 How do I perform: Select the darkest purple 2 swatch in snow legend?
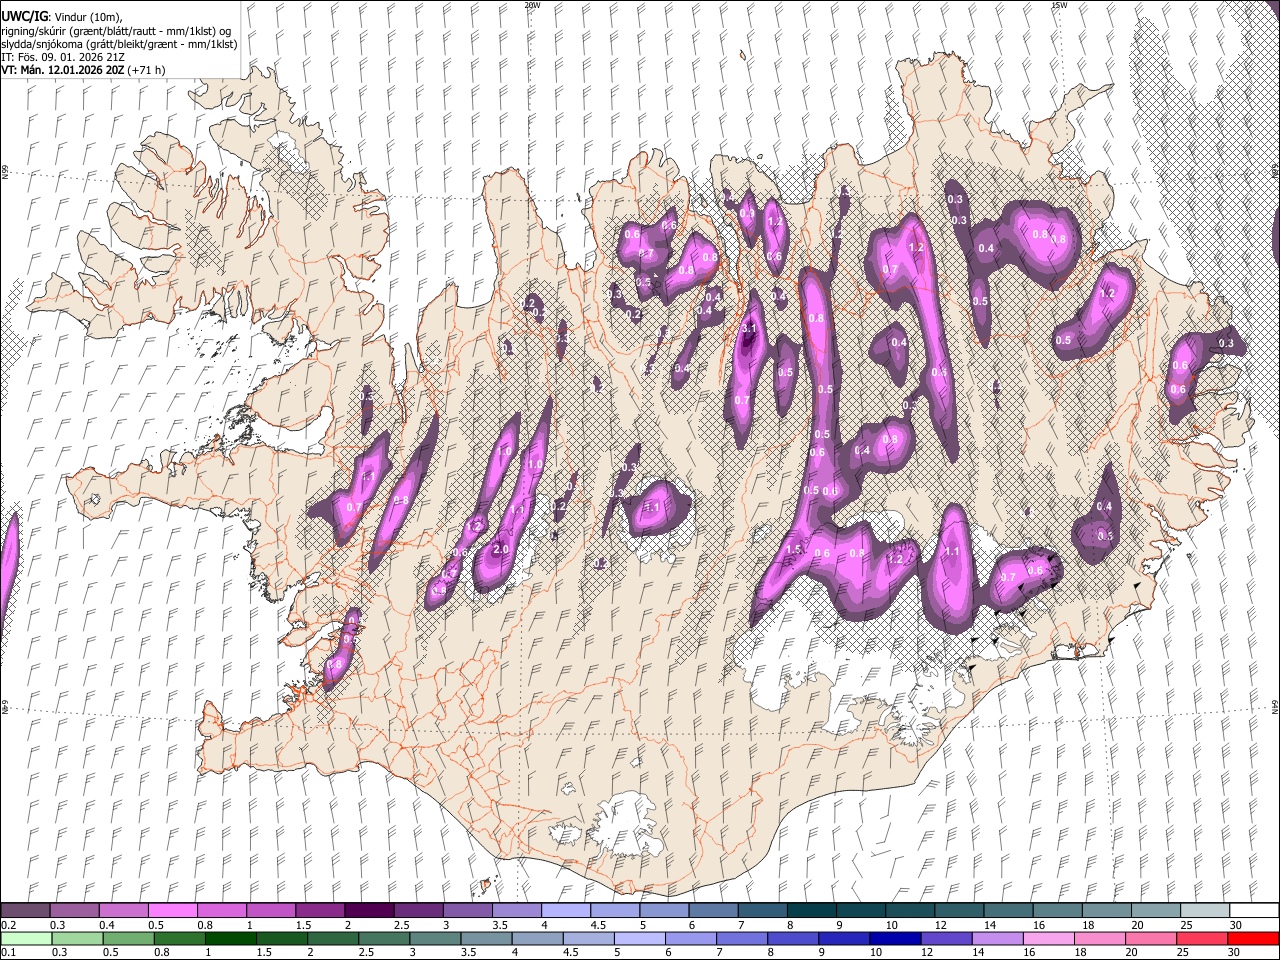(369, 910)
